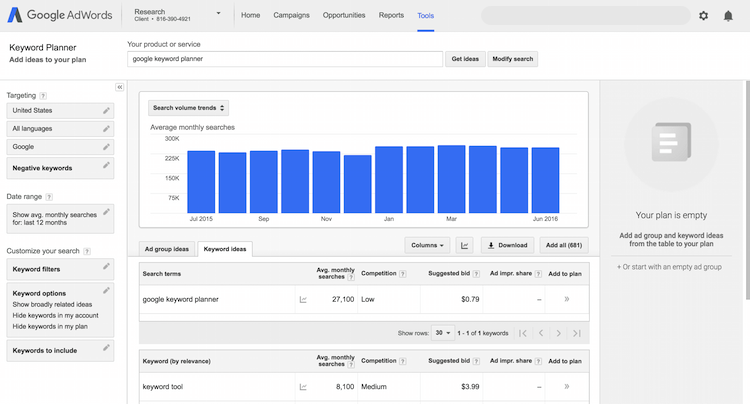Open the Campaigns menu
The height and width of the screenshot is (404, 750).
pyautogui.click(x=291, y=15)
